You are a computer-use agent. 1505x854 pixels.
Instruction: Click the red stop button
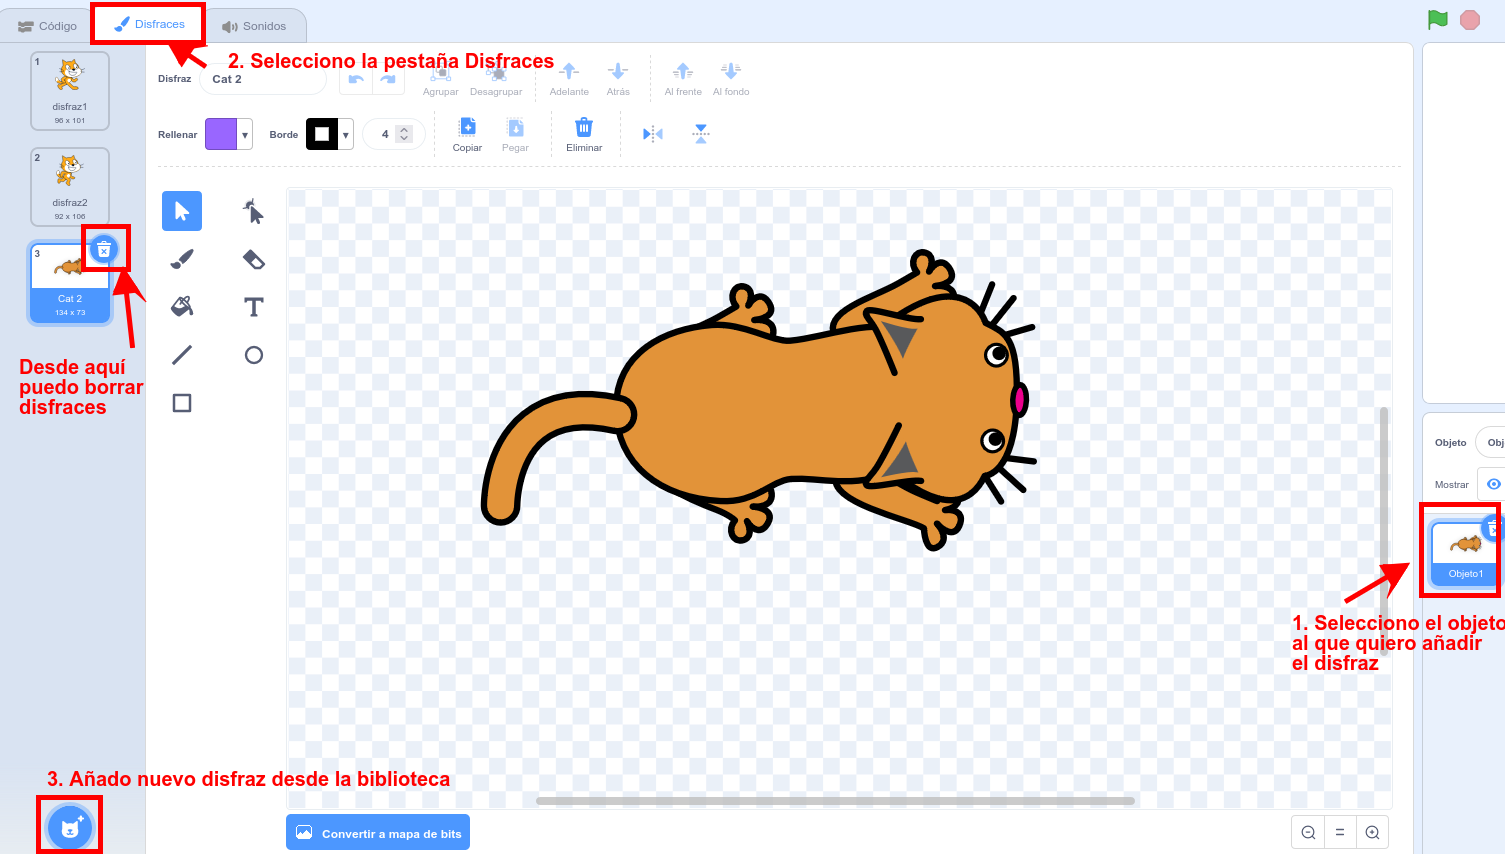tap(1470, 20)
